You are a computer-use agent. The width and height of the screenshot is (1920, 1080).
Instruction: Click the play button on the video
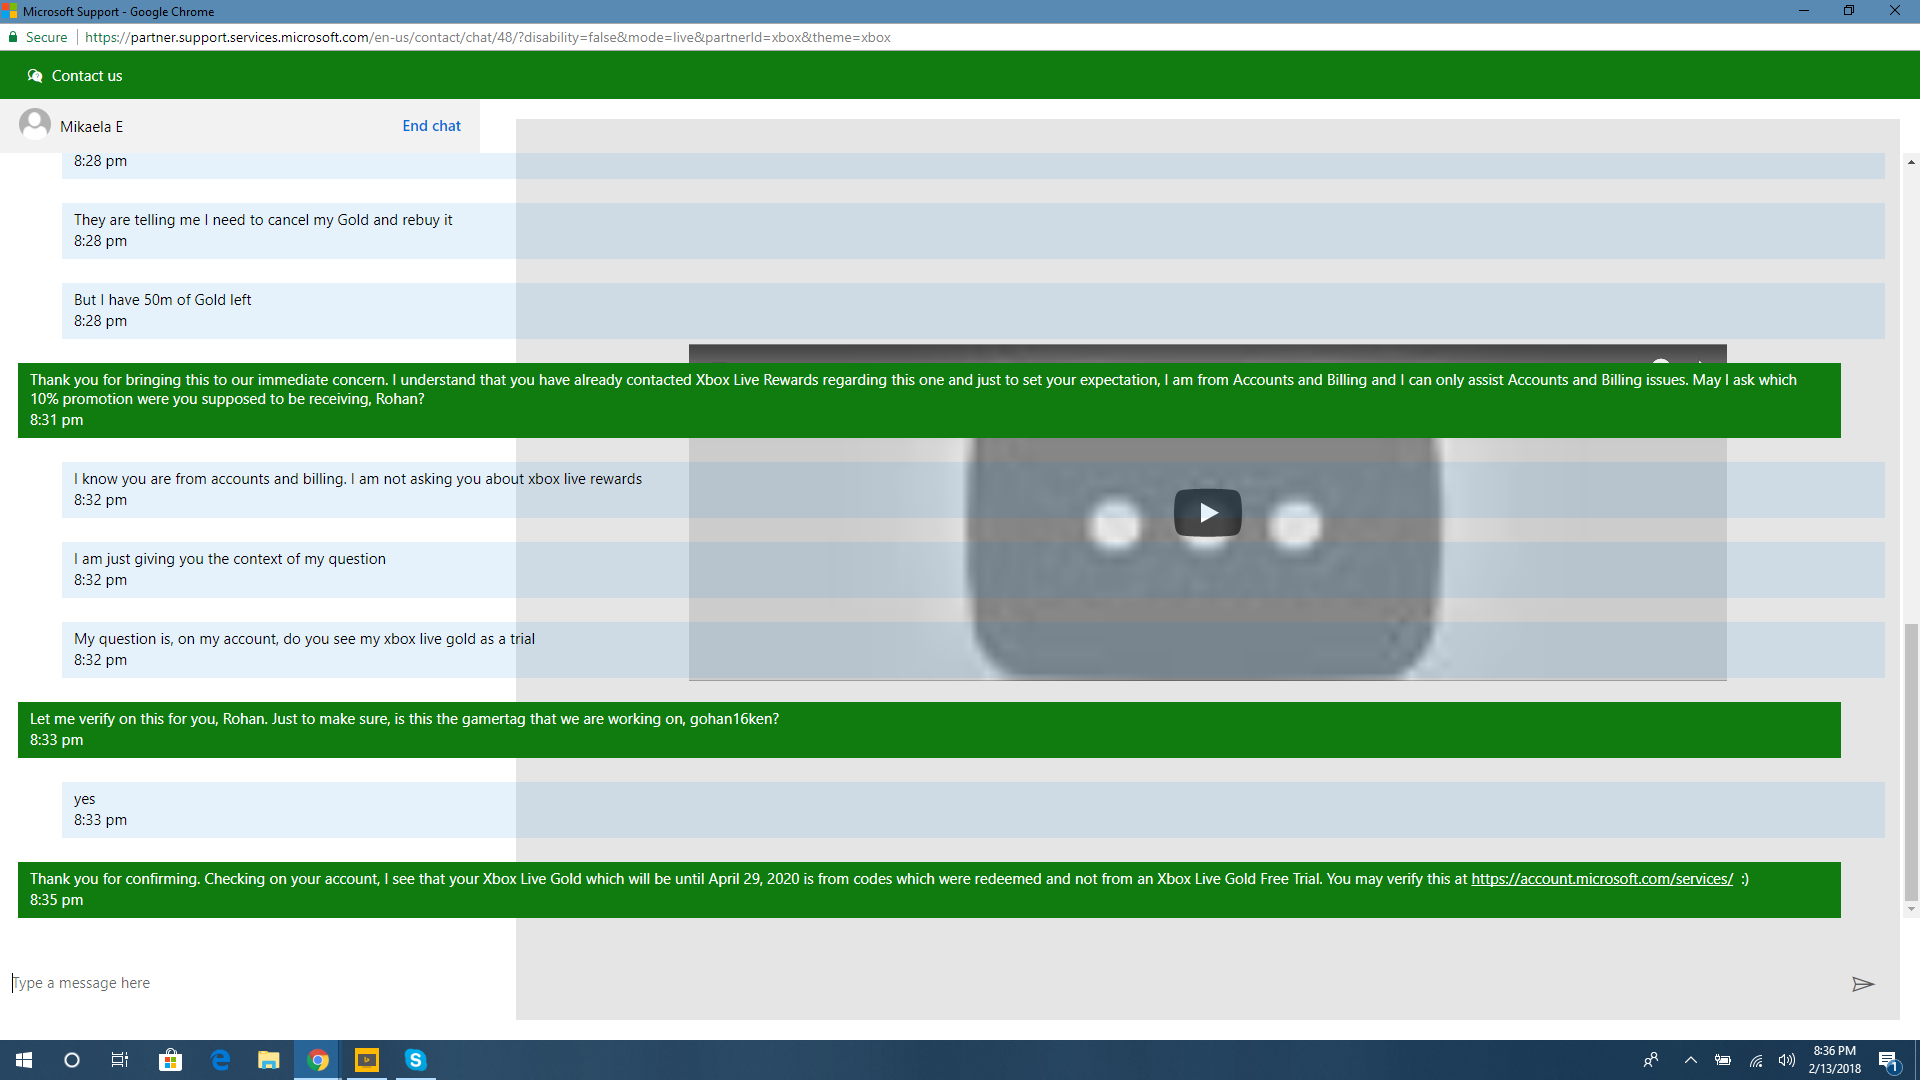click(1207, 512)
